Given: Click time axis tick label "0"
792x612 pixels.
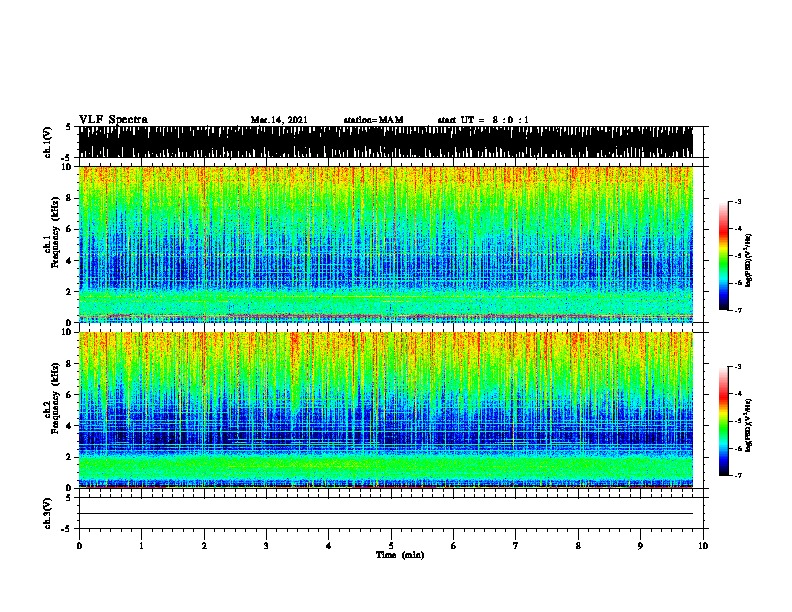Looking at the screenshot, I should pyautogui.click(x=79, y=546).
